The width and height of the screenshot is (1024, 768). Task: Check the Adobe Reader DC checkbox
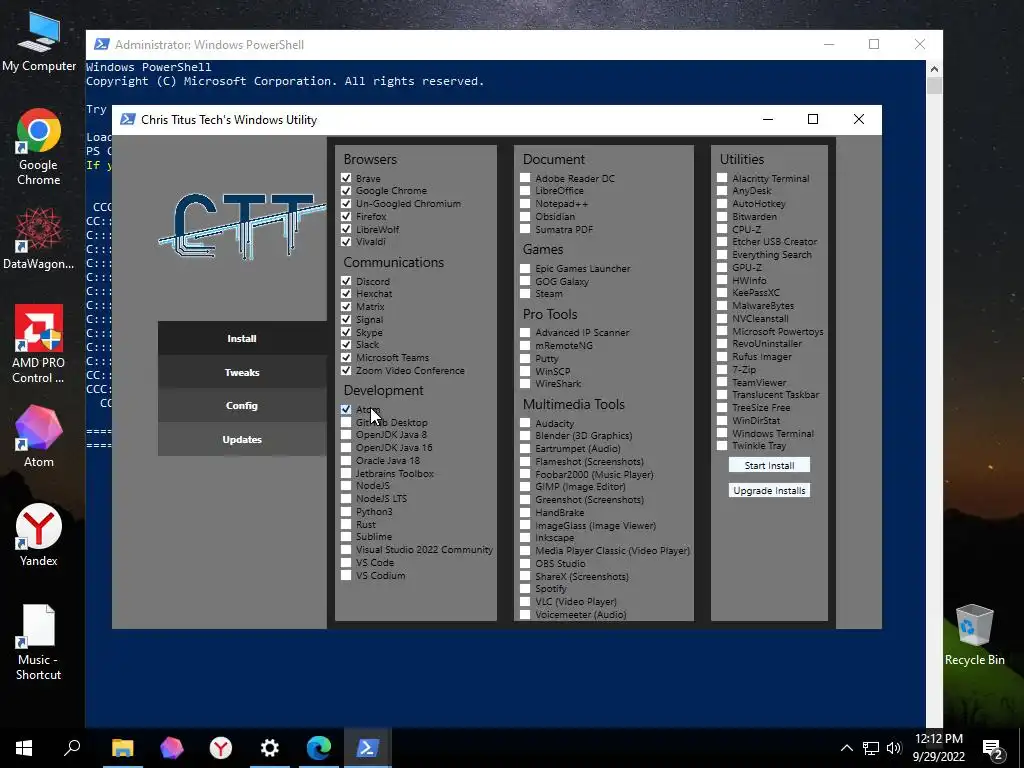525,178
